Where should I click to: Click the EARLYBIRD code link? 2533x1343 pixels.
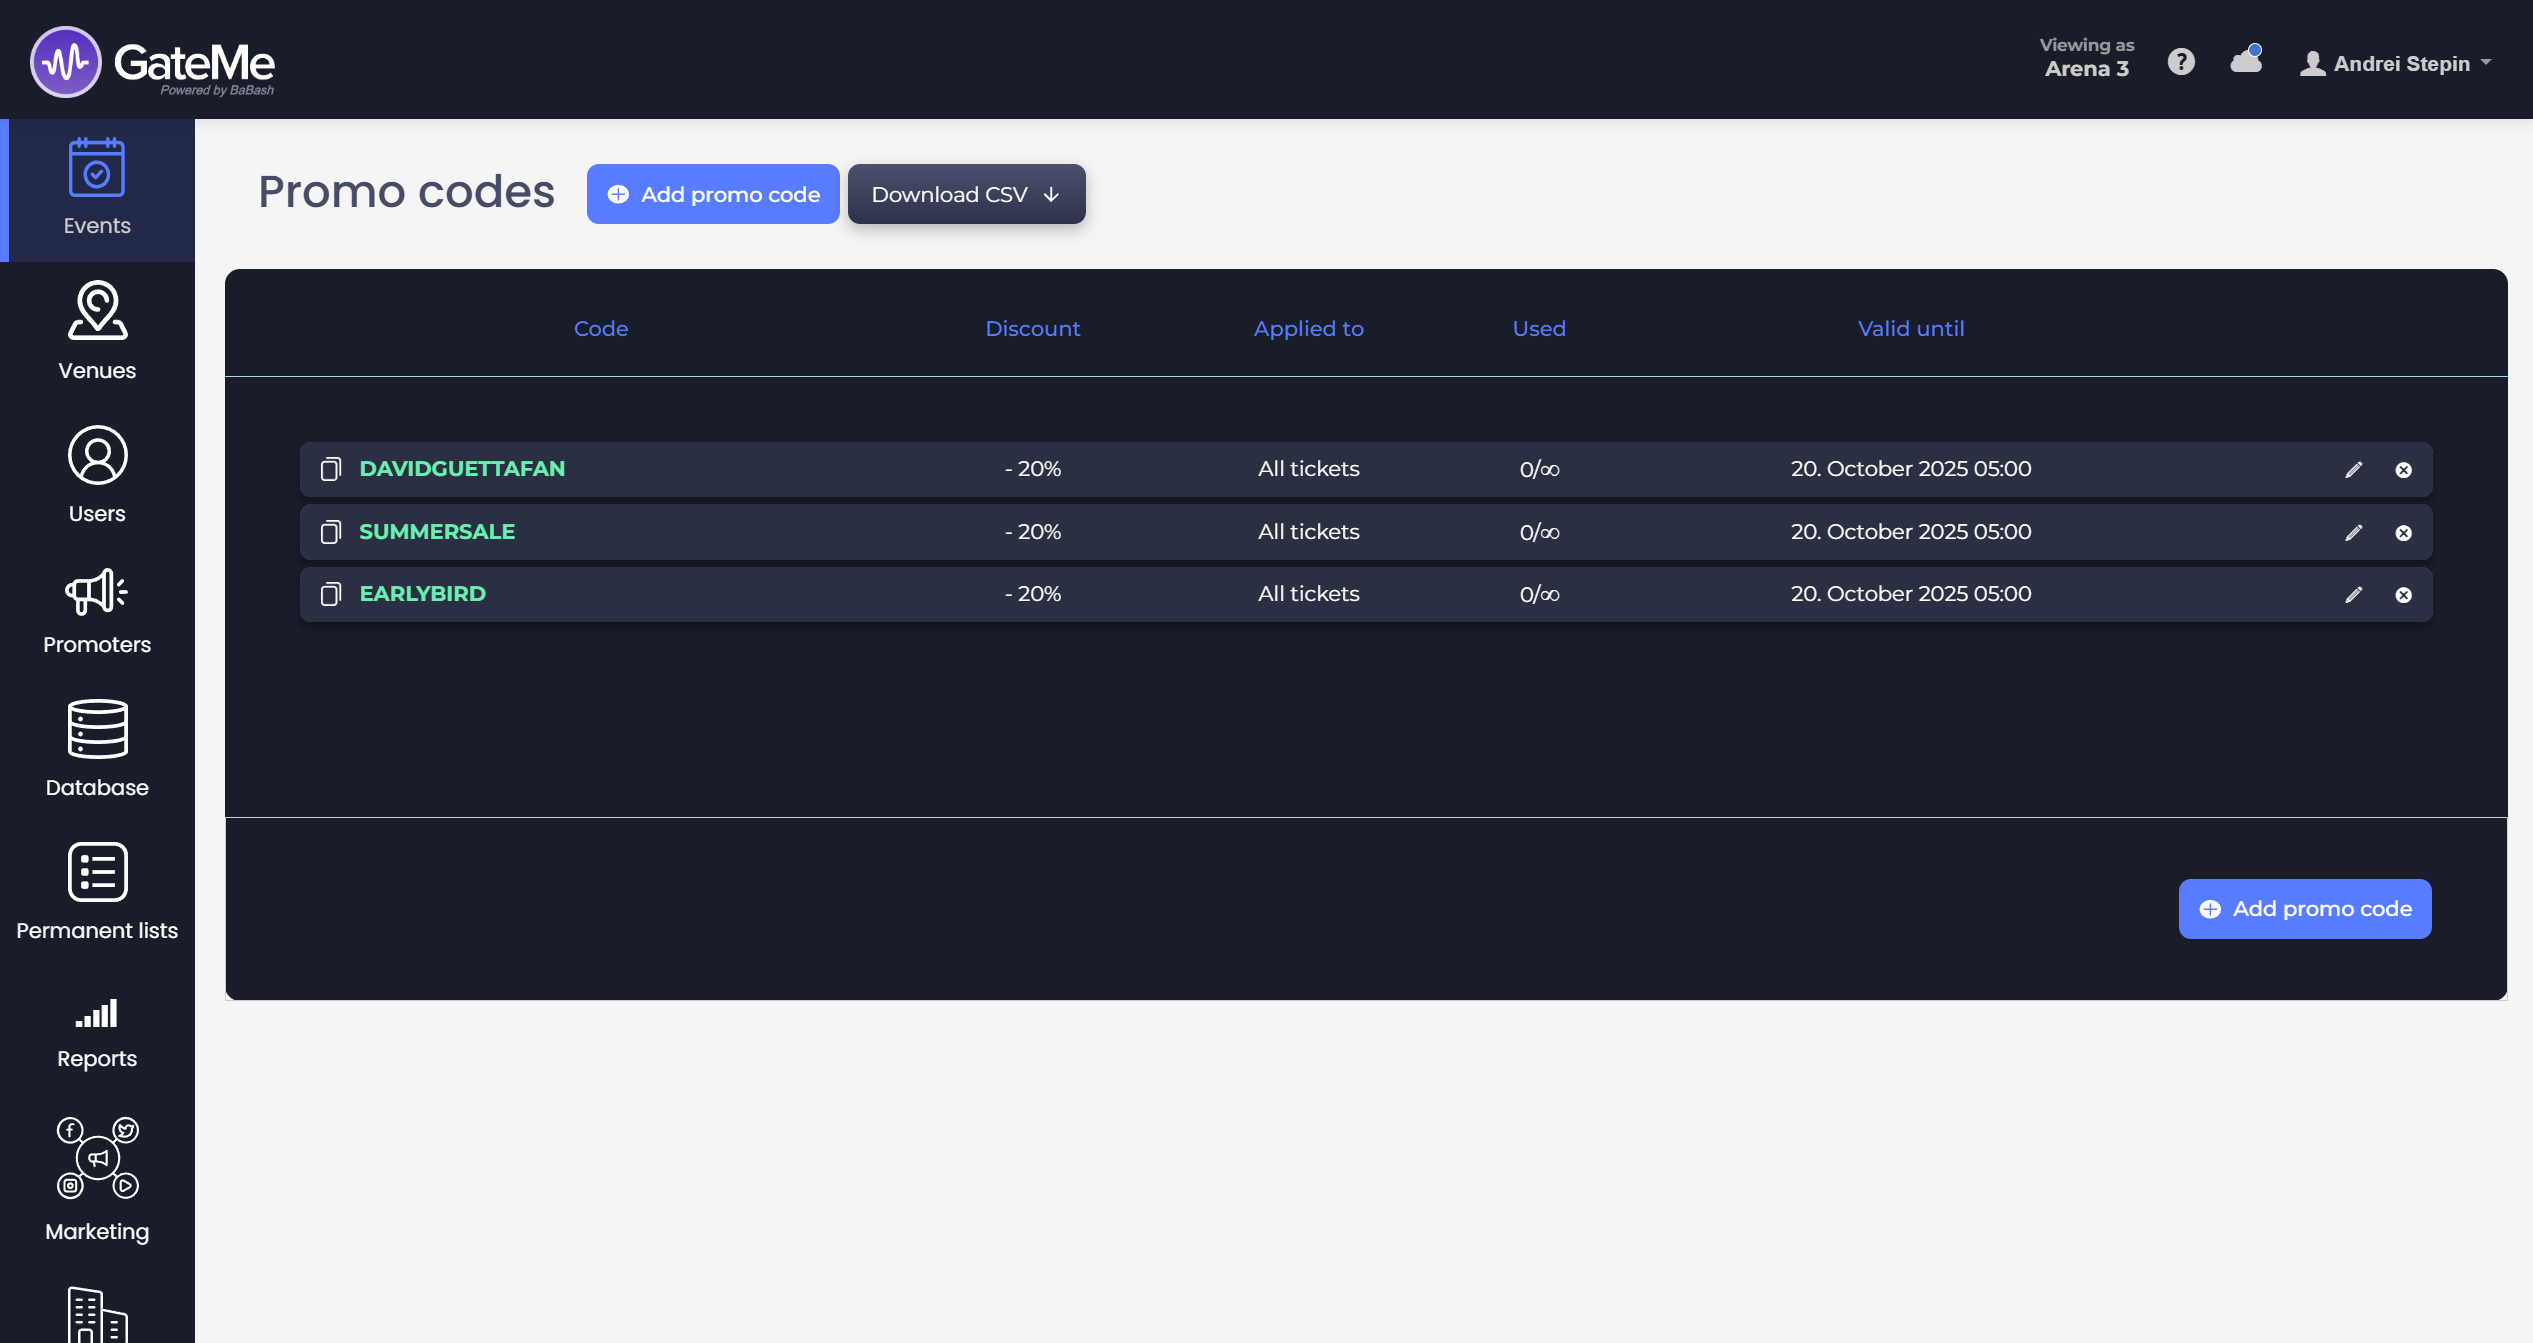tap(422, 594)
